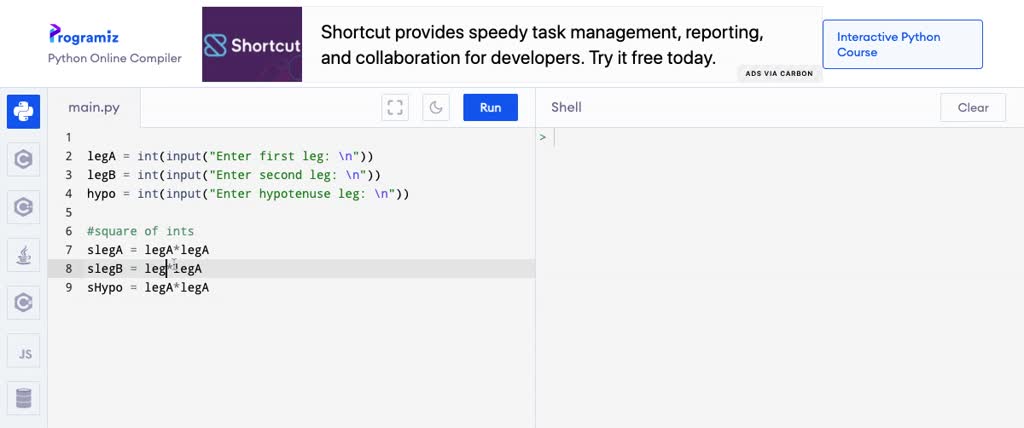
Task: Open the C# compiler icon
Action: coord(24,303)
